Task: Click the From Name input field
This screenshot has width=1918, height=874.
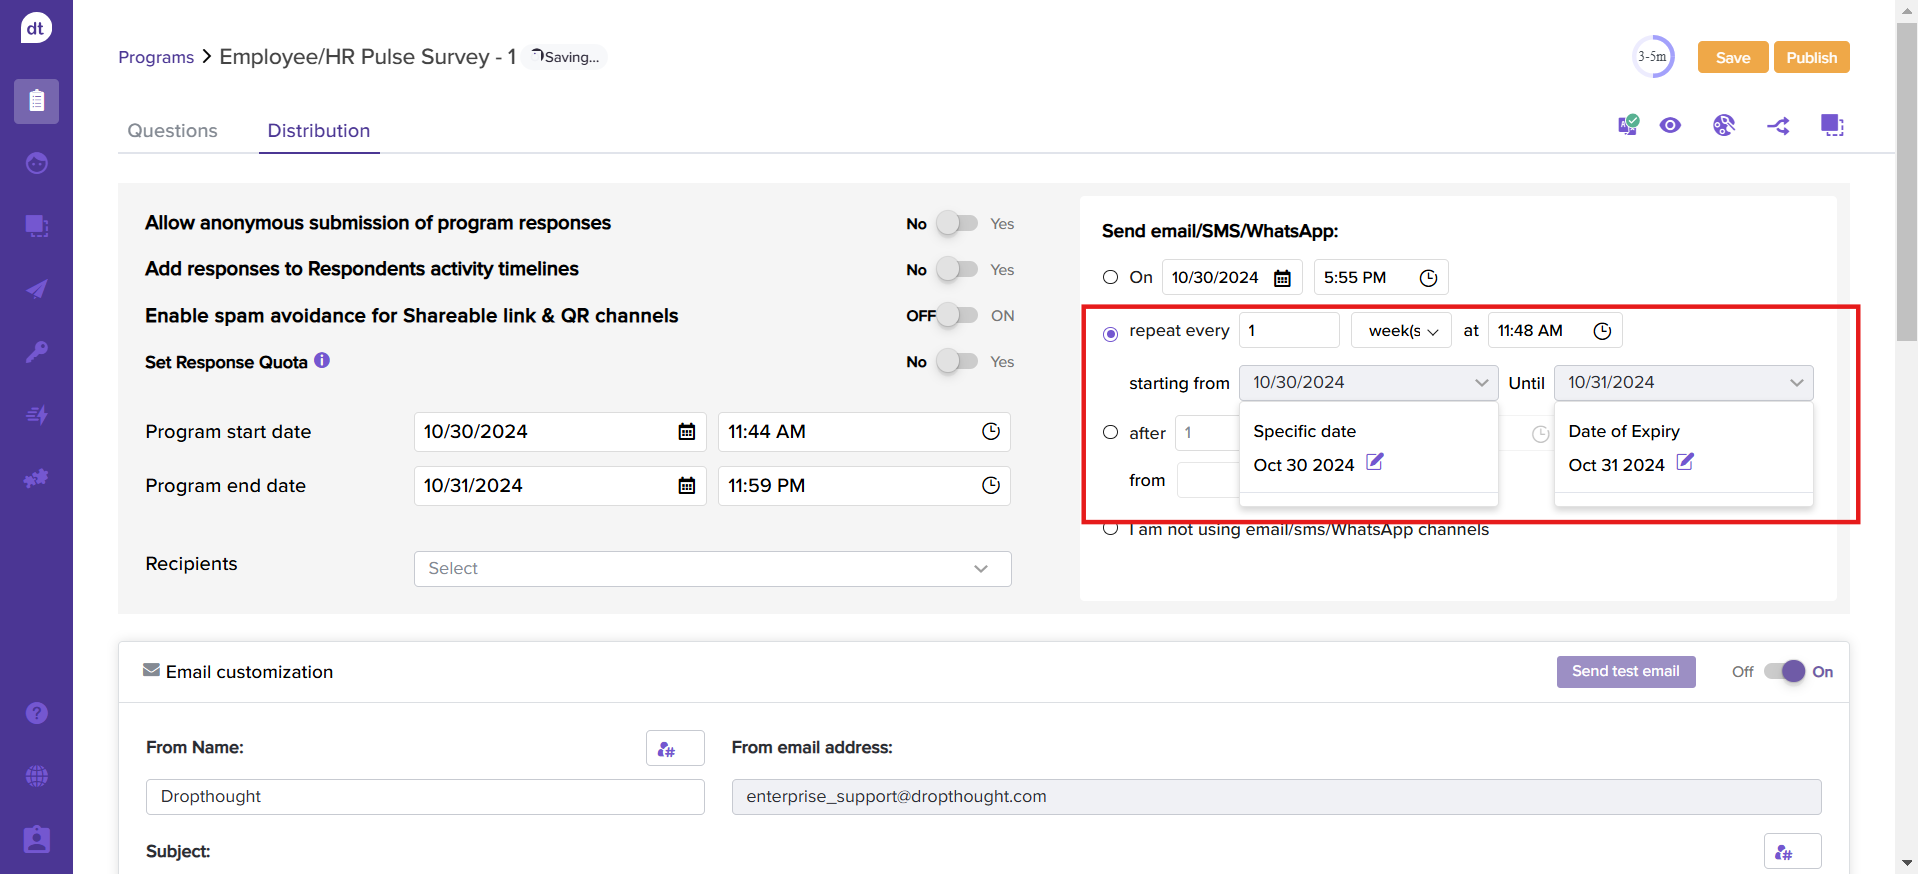Action: point(425,797)
